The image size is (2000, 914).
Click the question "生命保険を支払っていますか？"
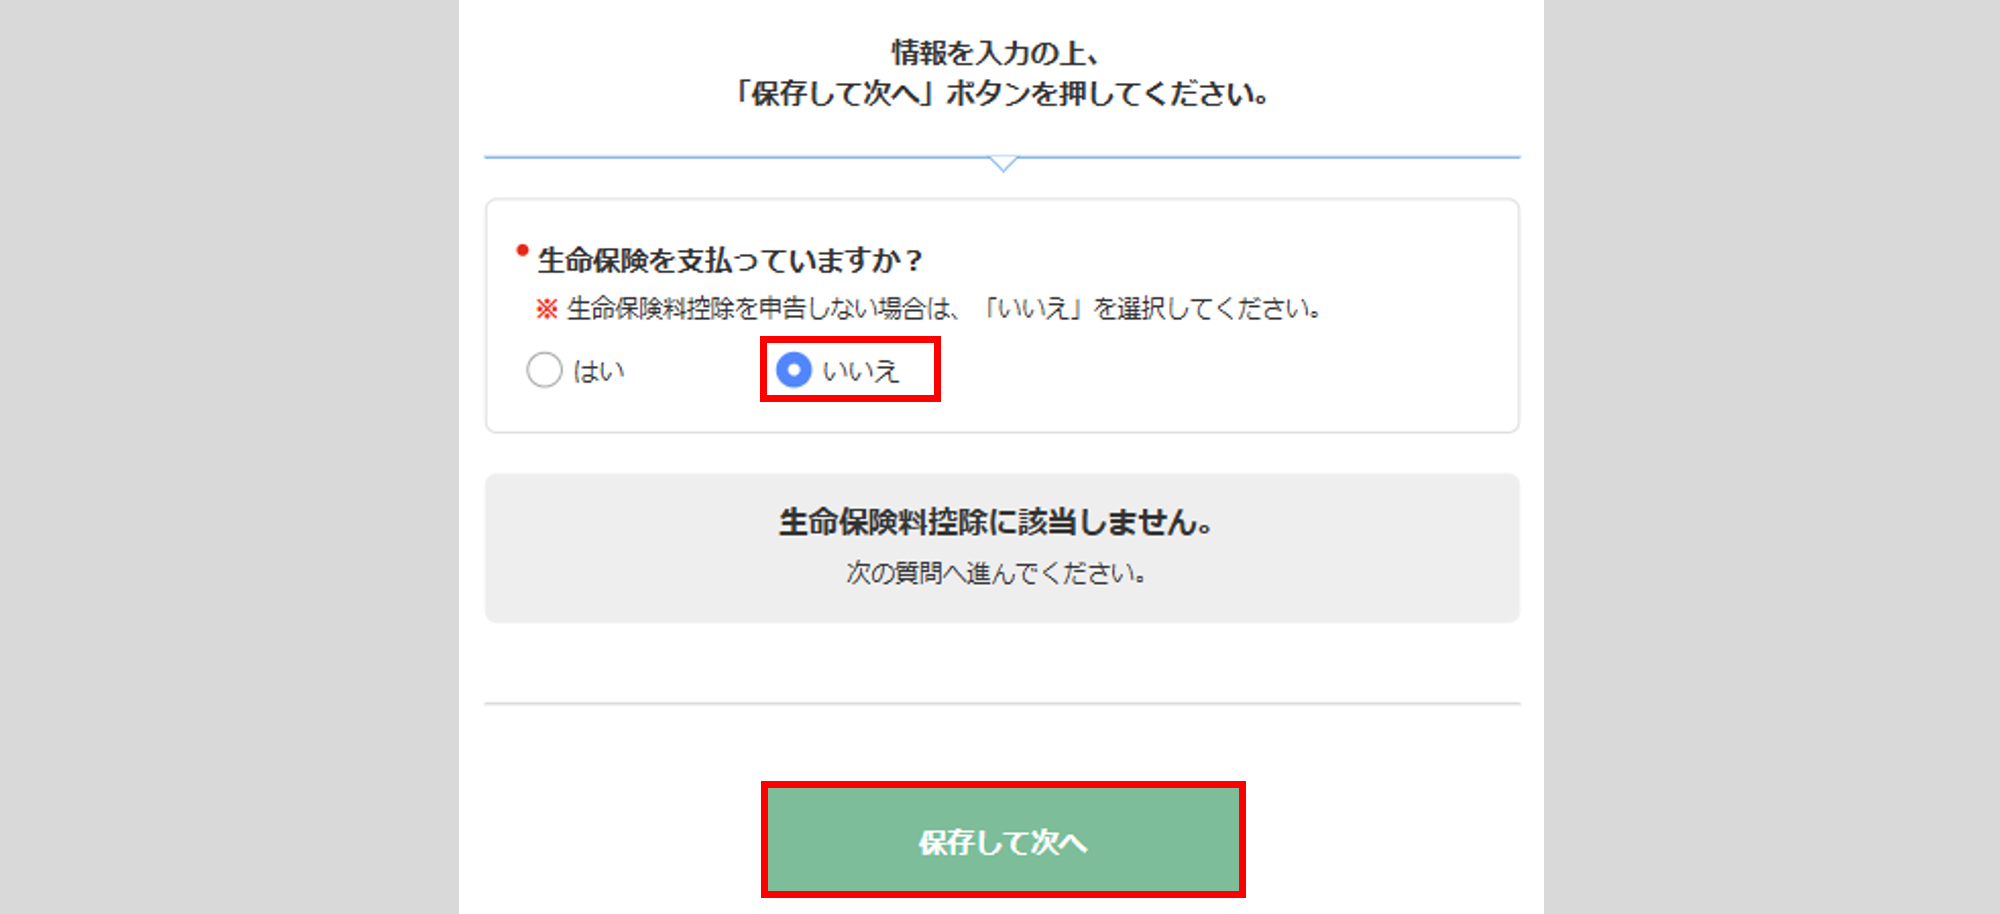coord(730,261)
